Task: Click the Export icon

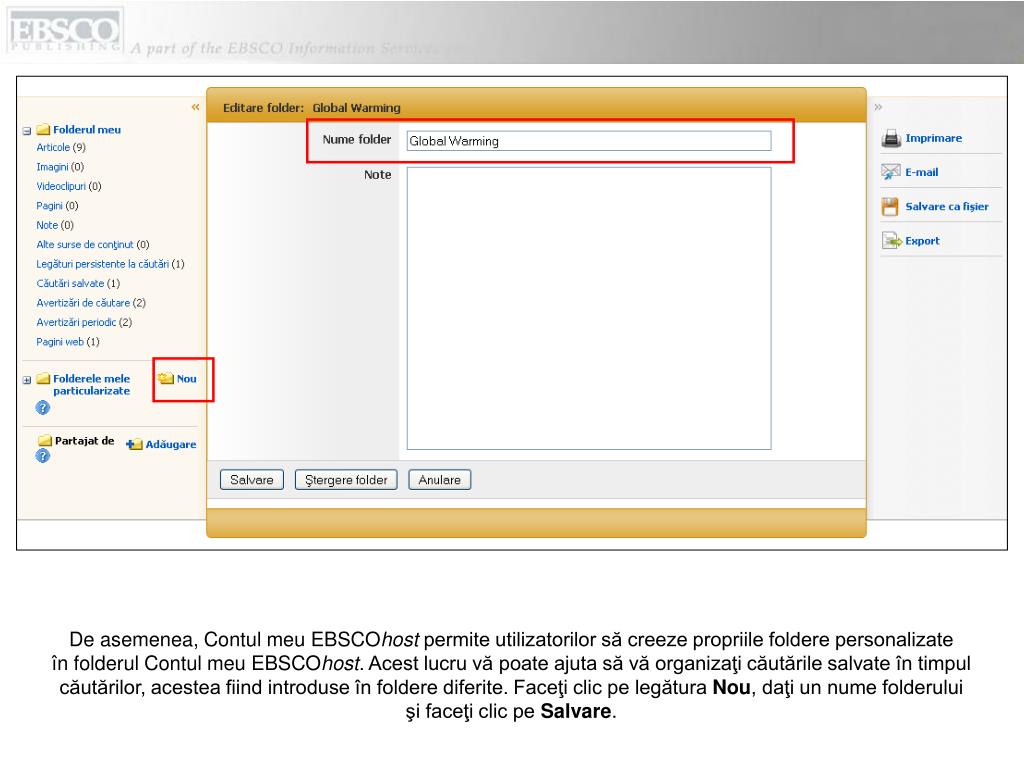Action: pyautogui.click(x=891, y=241)
